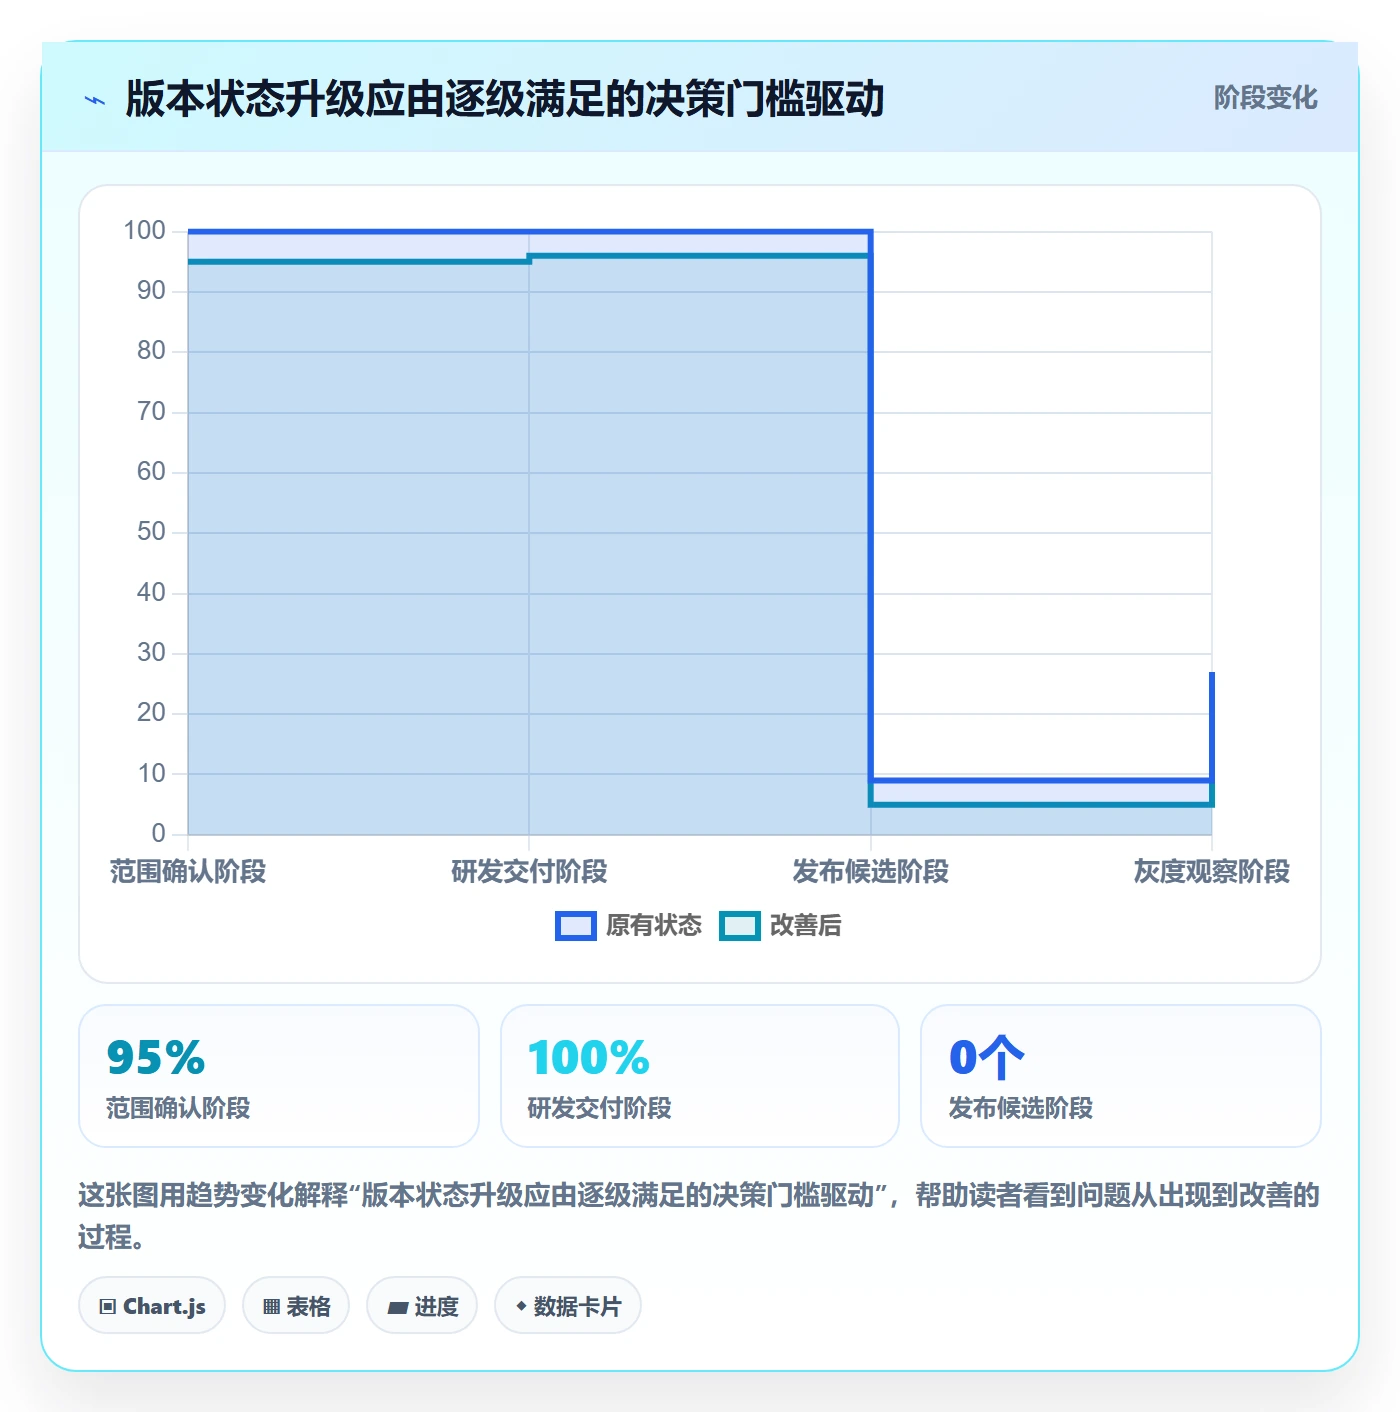Click the 改善后 legend label

[x=805, y=926]
